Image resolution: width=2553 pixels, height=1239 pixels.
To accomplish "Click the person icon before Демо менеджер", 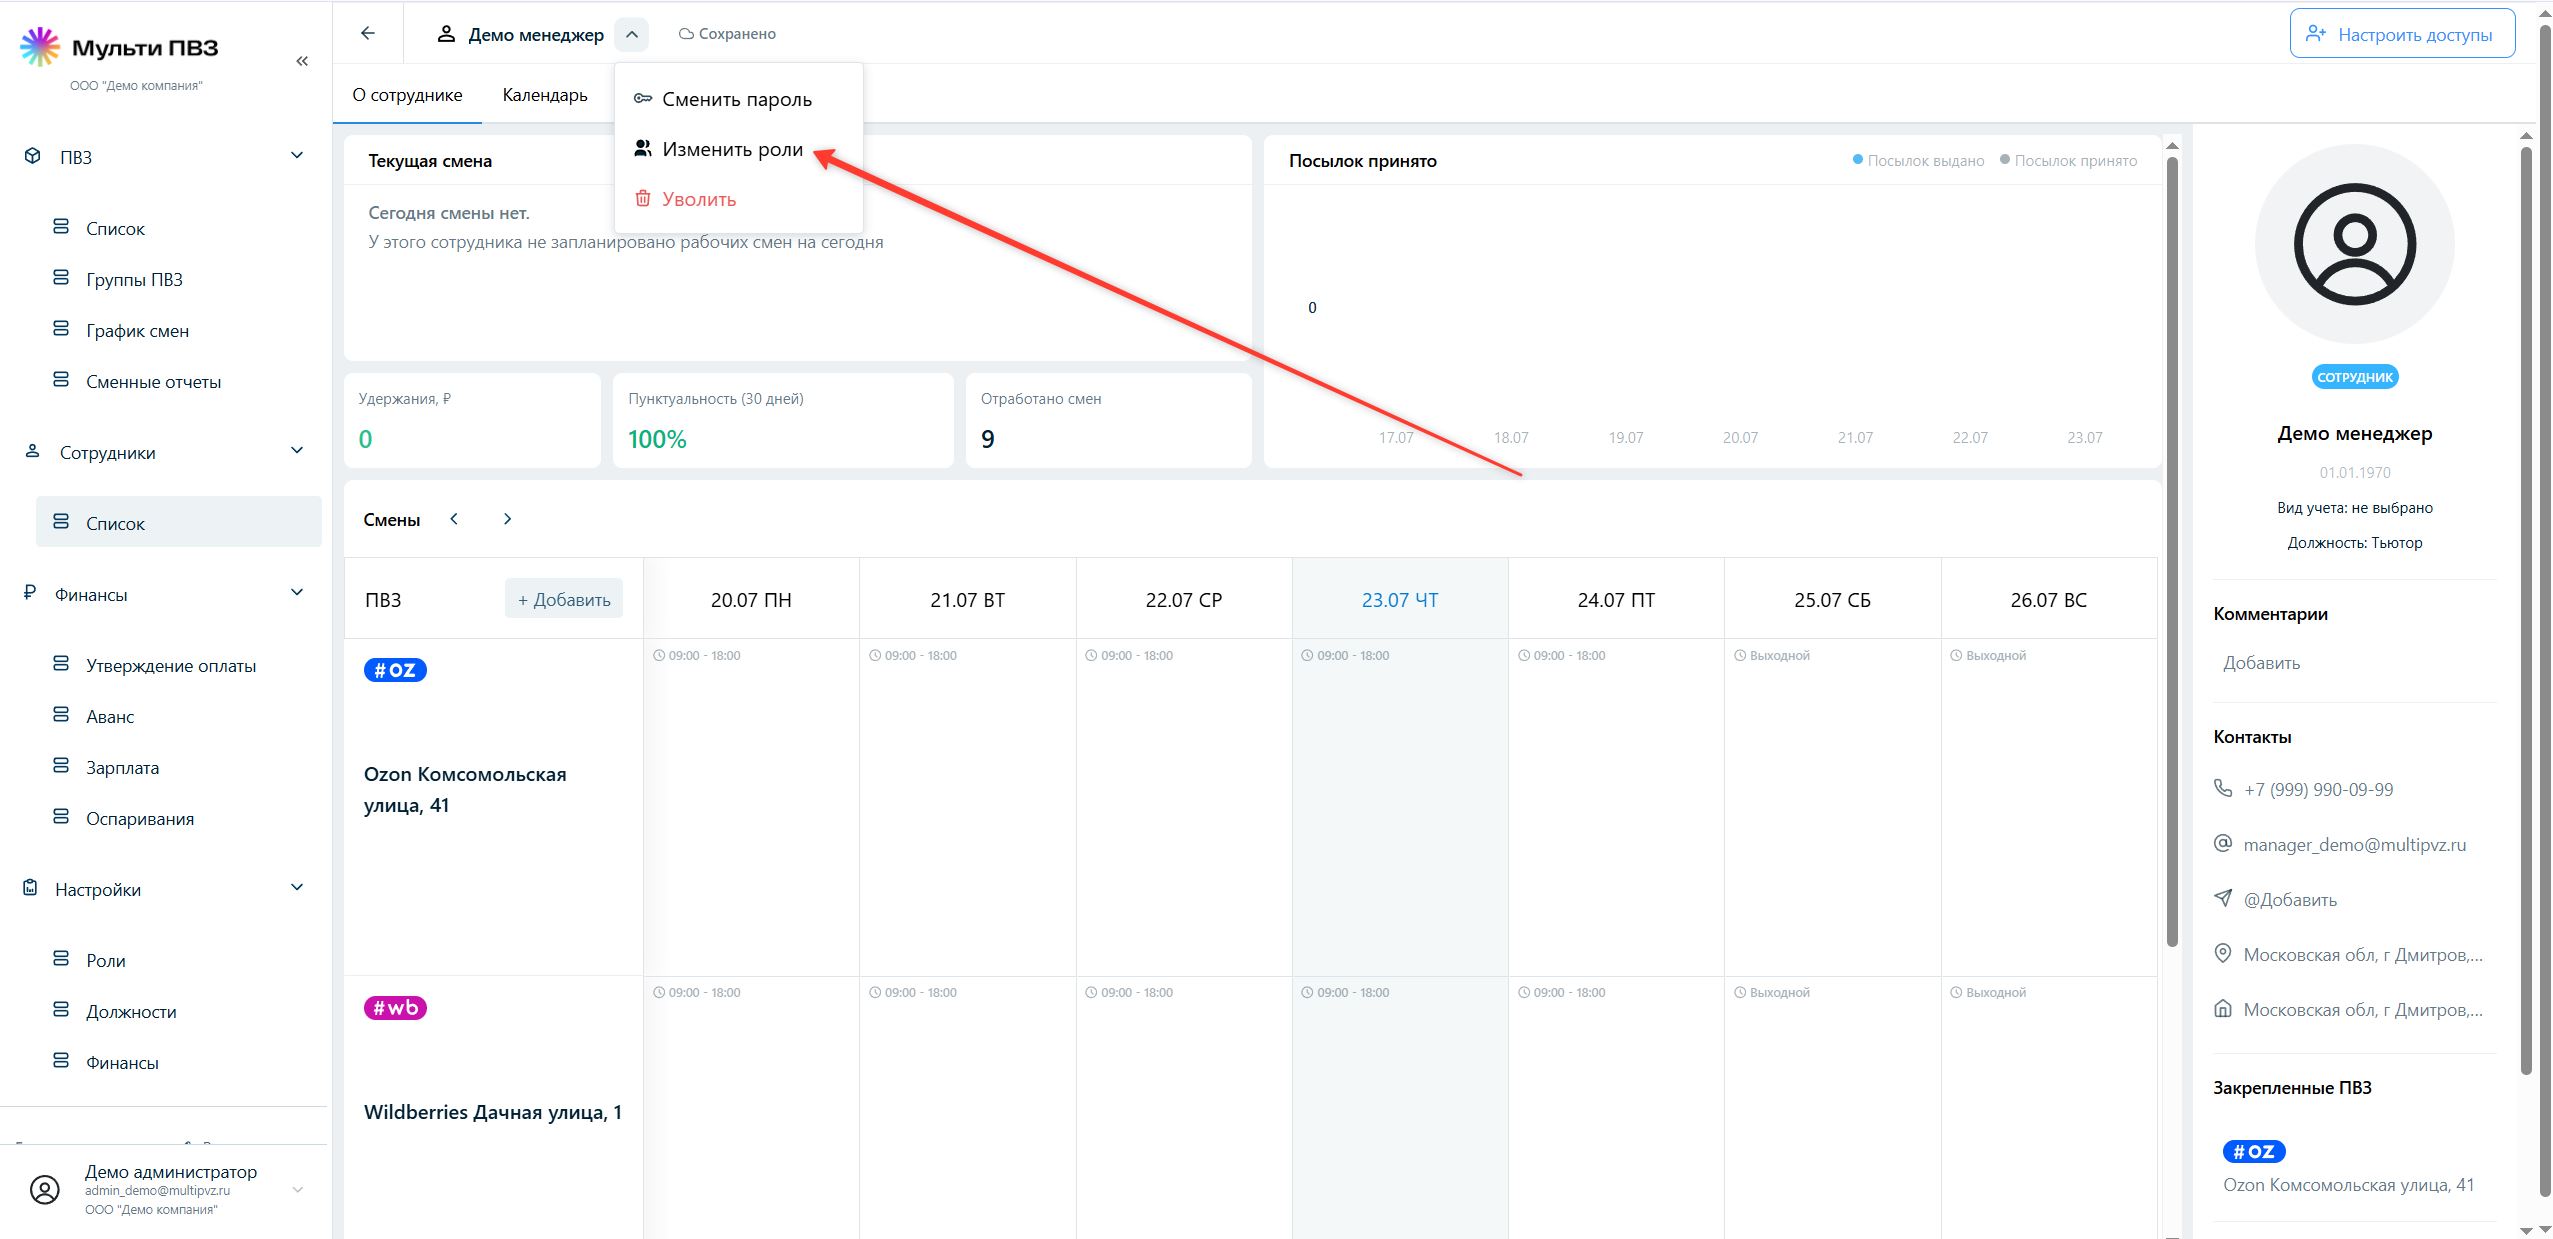I will pyautogui.click(x=447, y=35).
